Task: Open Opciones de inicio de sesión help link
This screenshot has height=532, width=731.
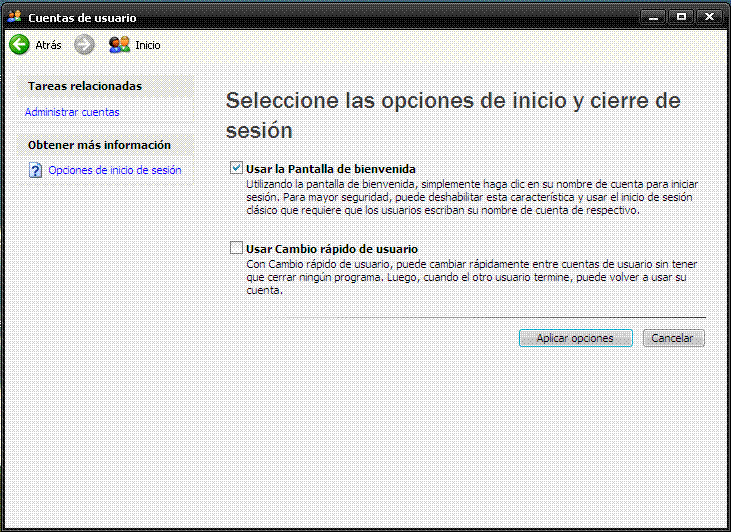Action: [x=115, y=170]
